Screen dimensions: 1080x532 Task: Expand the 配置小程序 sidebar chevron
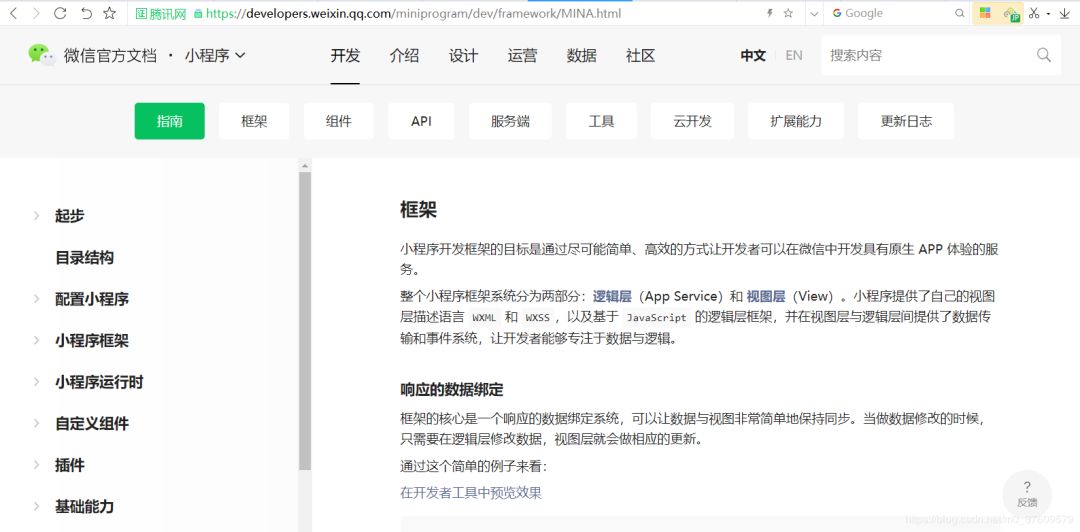coord(37,299)
